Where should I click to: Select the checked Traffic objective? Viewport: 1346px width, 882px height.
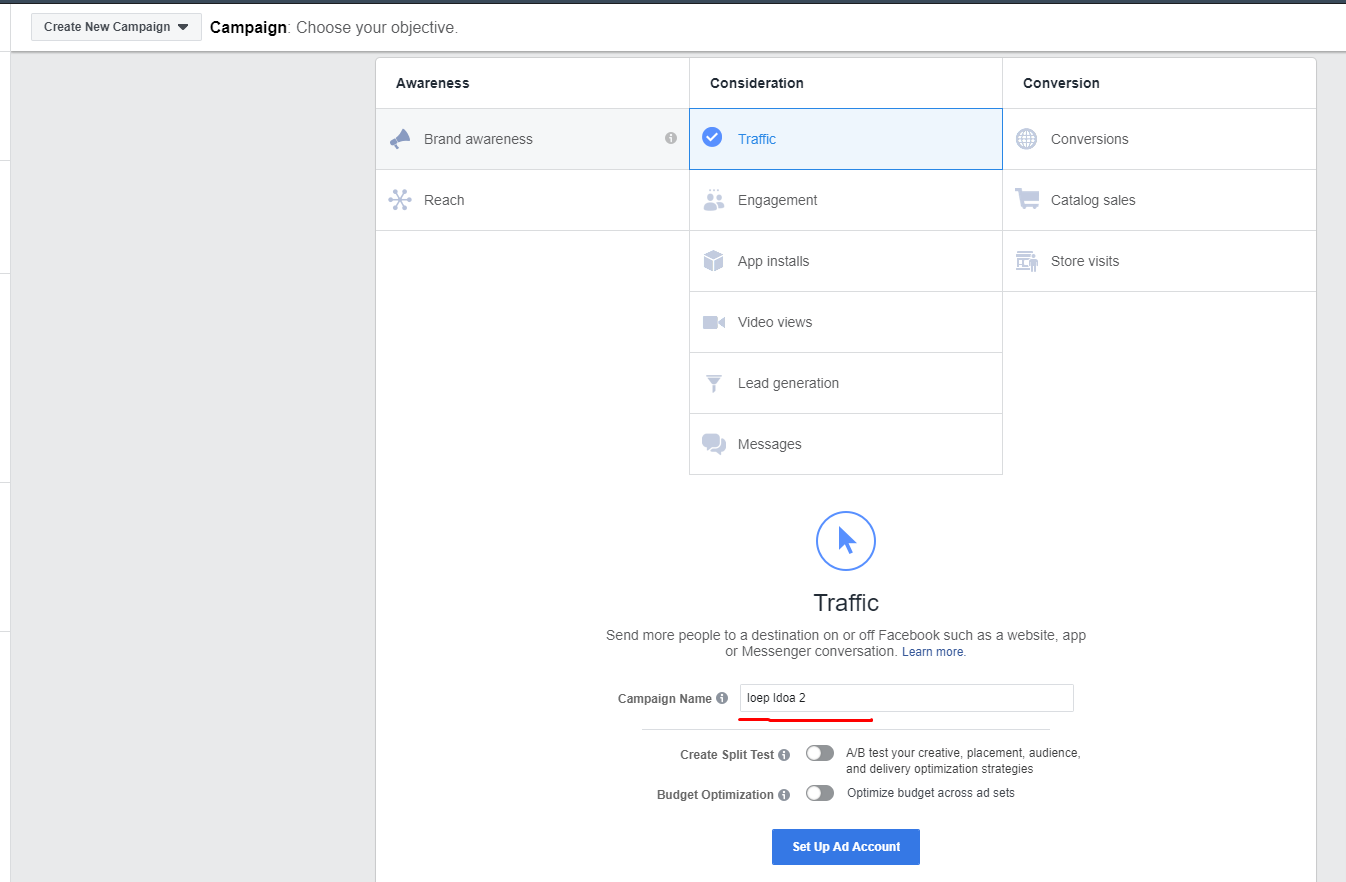coord(845,139)
